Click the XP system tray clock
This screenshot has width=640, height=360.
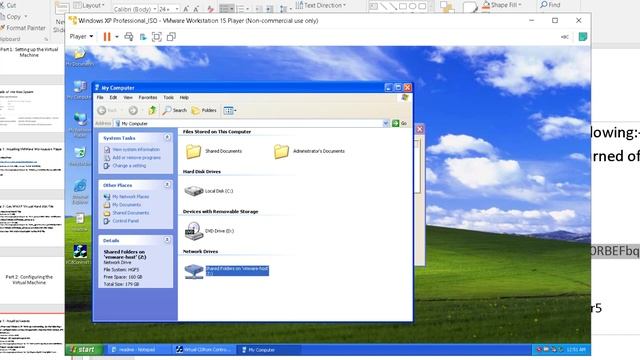[x=576, y=350]
